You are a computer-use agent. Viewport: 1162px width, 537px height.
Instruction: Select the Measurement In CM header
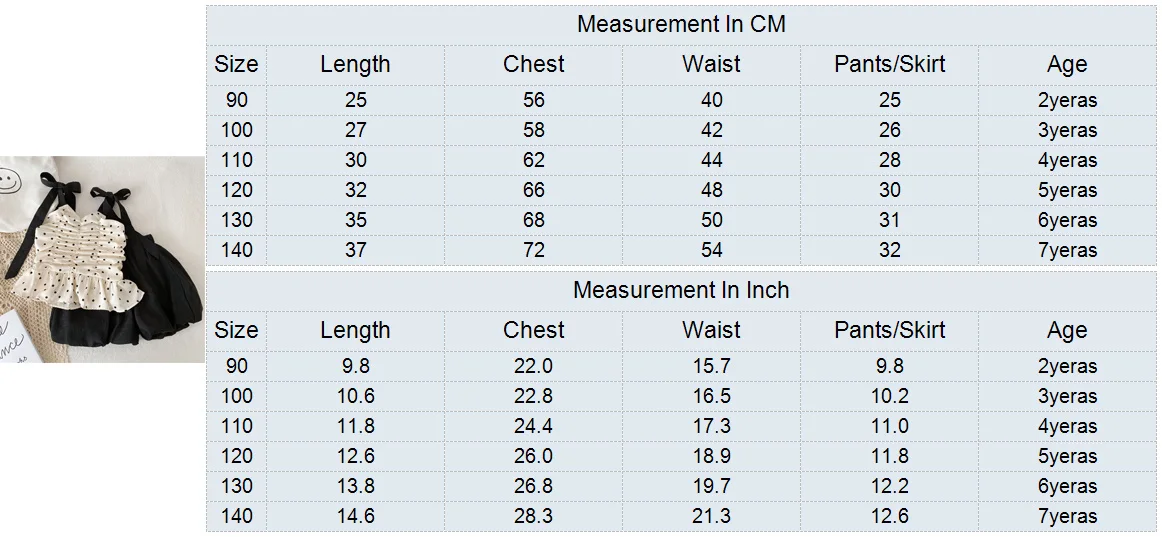681,24
